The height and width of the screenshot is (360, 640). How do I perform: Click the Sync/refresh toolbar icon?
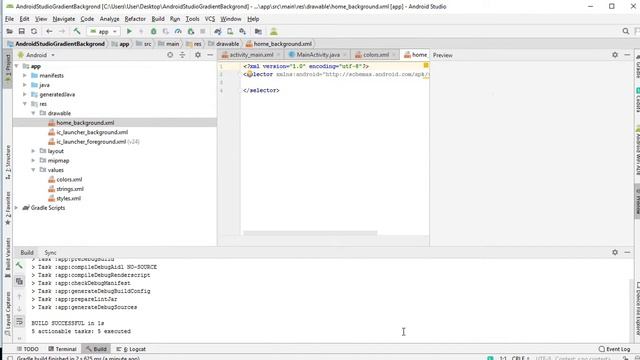click(x=34, y=31)
